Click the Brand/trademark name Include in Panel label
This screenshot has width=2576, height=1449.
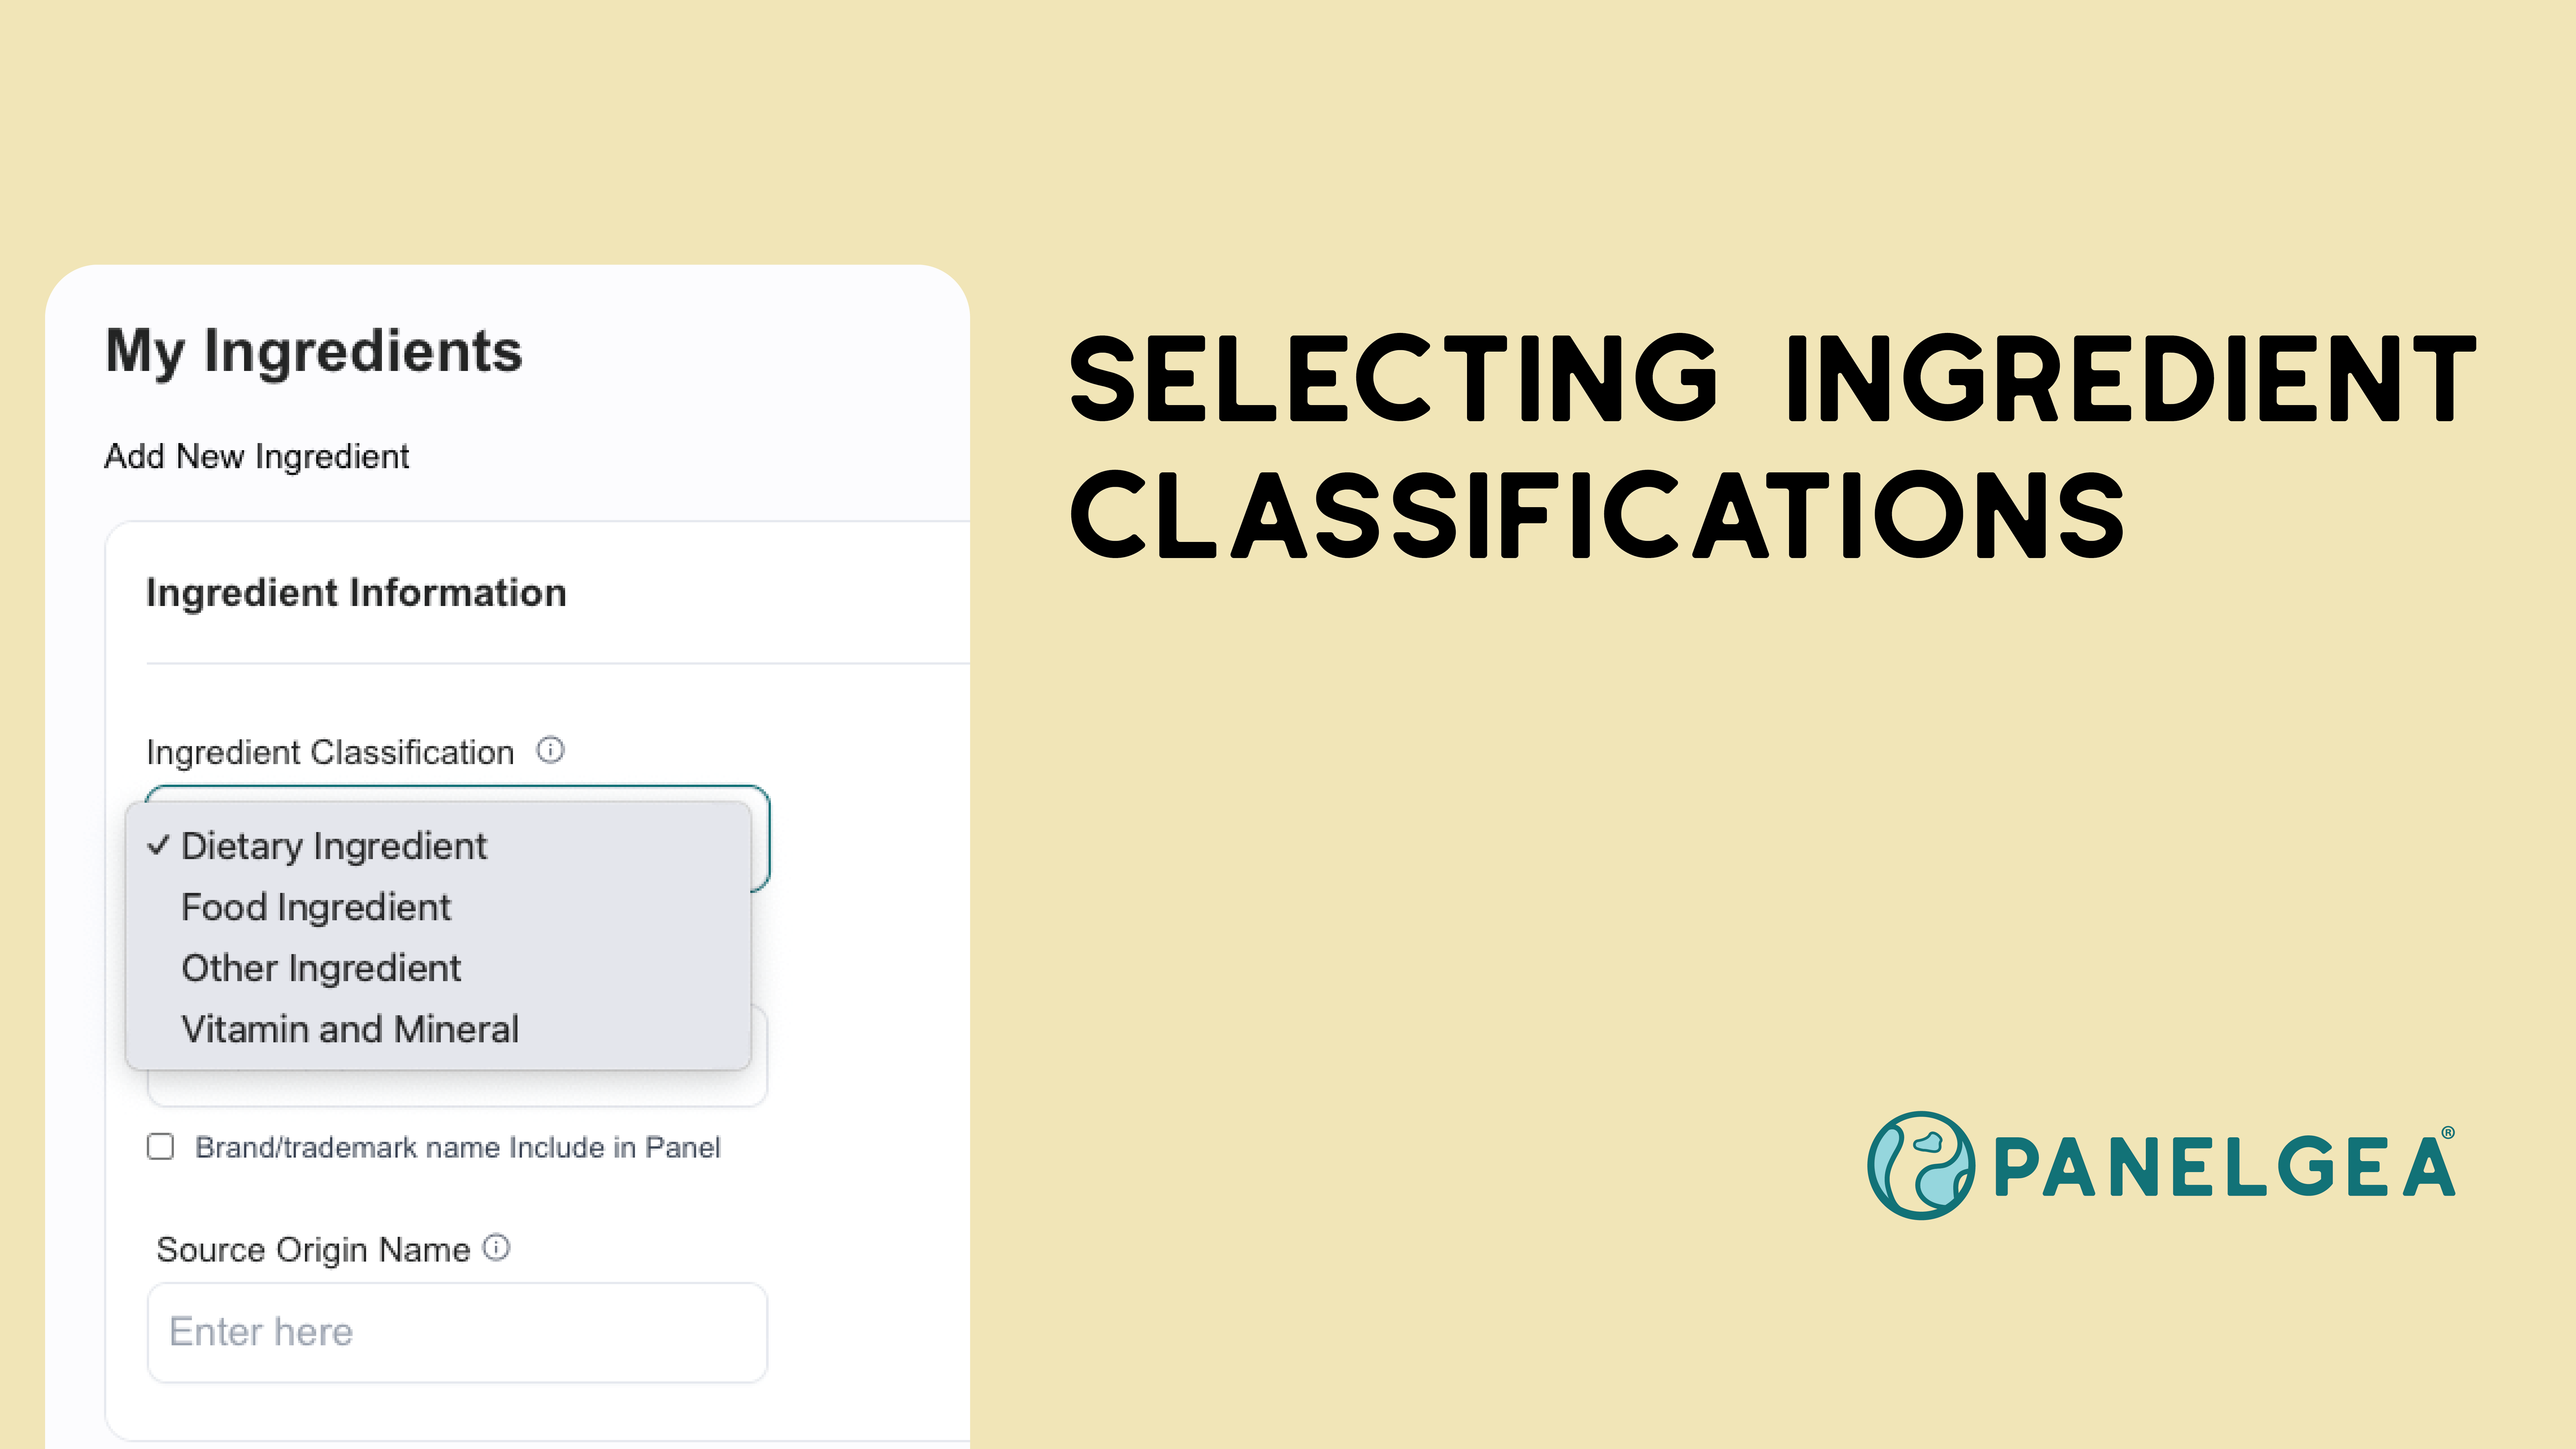tap(457, 1147)
